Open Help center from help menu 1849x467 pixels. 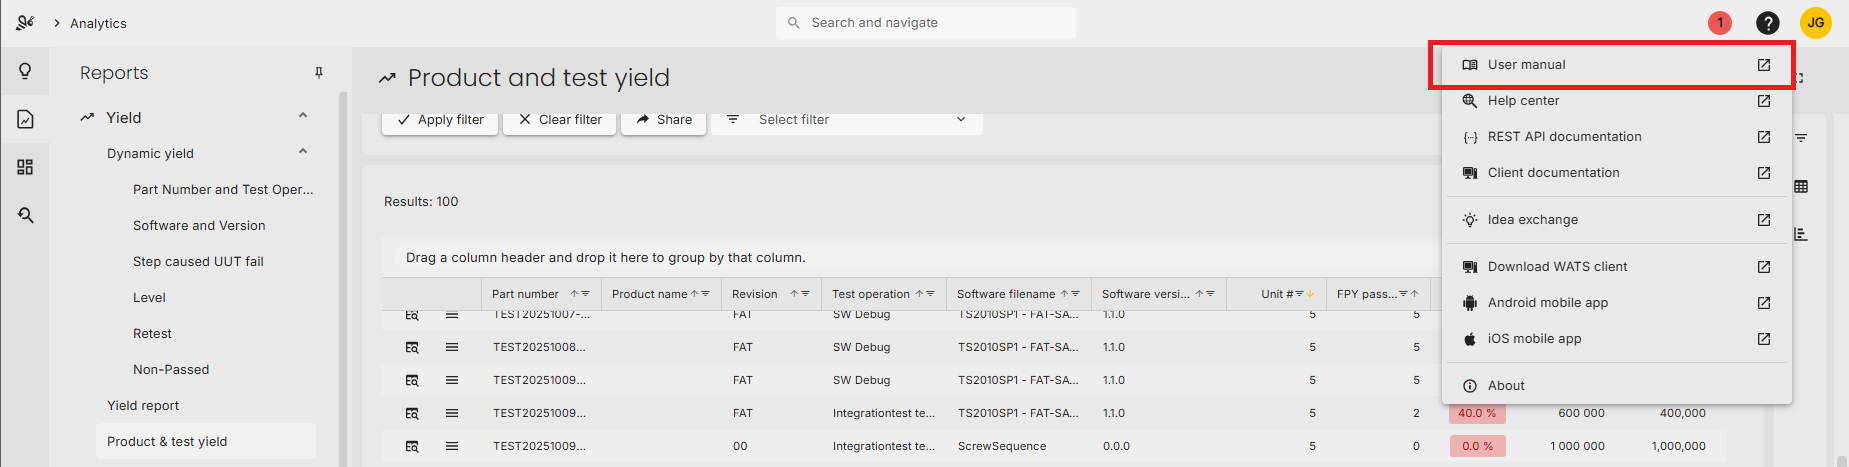pos(1616,101)
